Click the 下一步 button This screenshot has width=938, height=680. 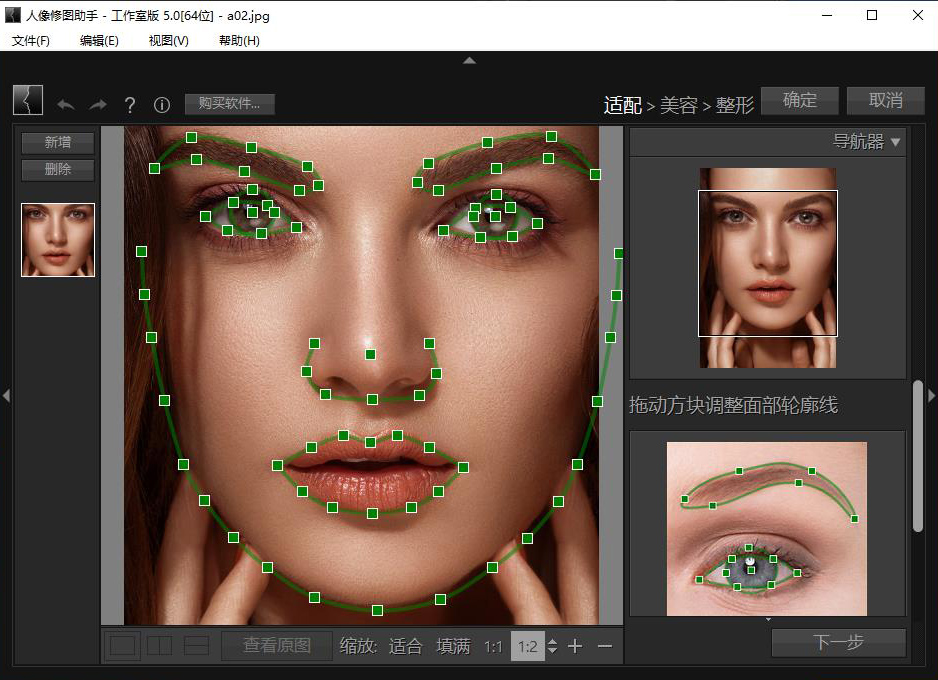(x=838, y=642)
